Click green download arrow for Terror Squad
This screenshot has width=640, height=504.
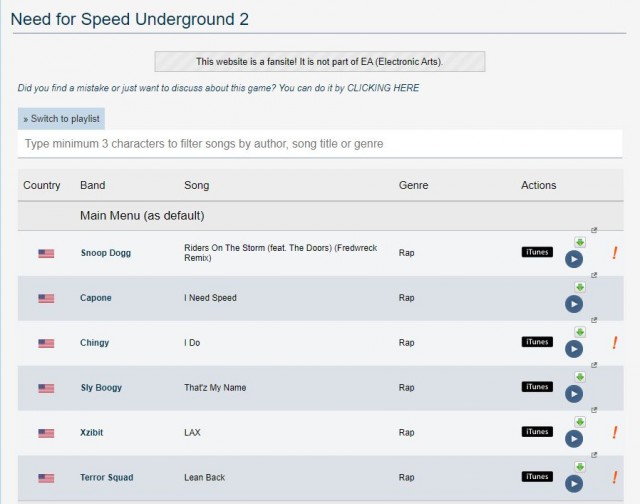(x=580, y=466)
